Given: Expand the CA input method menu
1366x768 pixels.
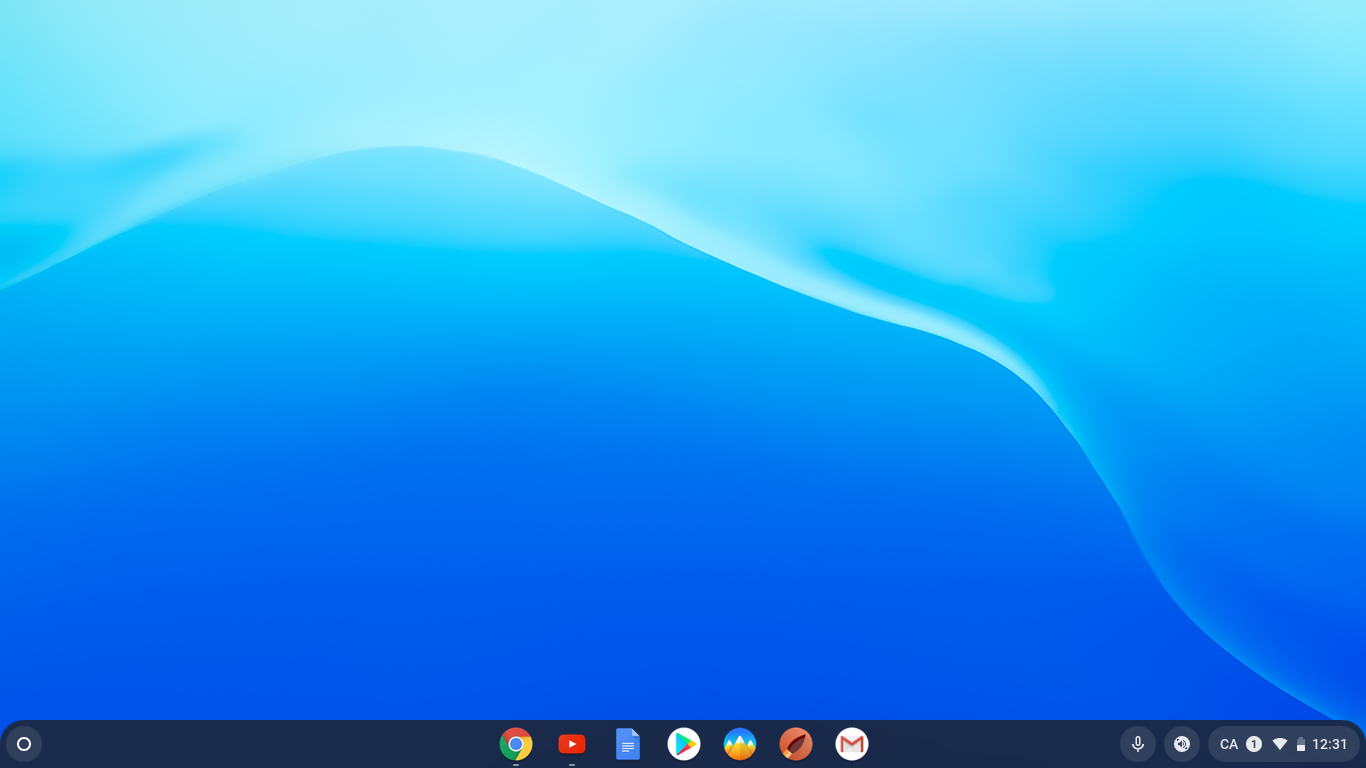Looking at the screenshot, I should pyautogui.click(x=1229, y=744).
